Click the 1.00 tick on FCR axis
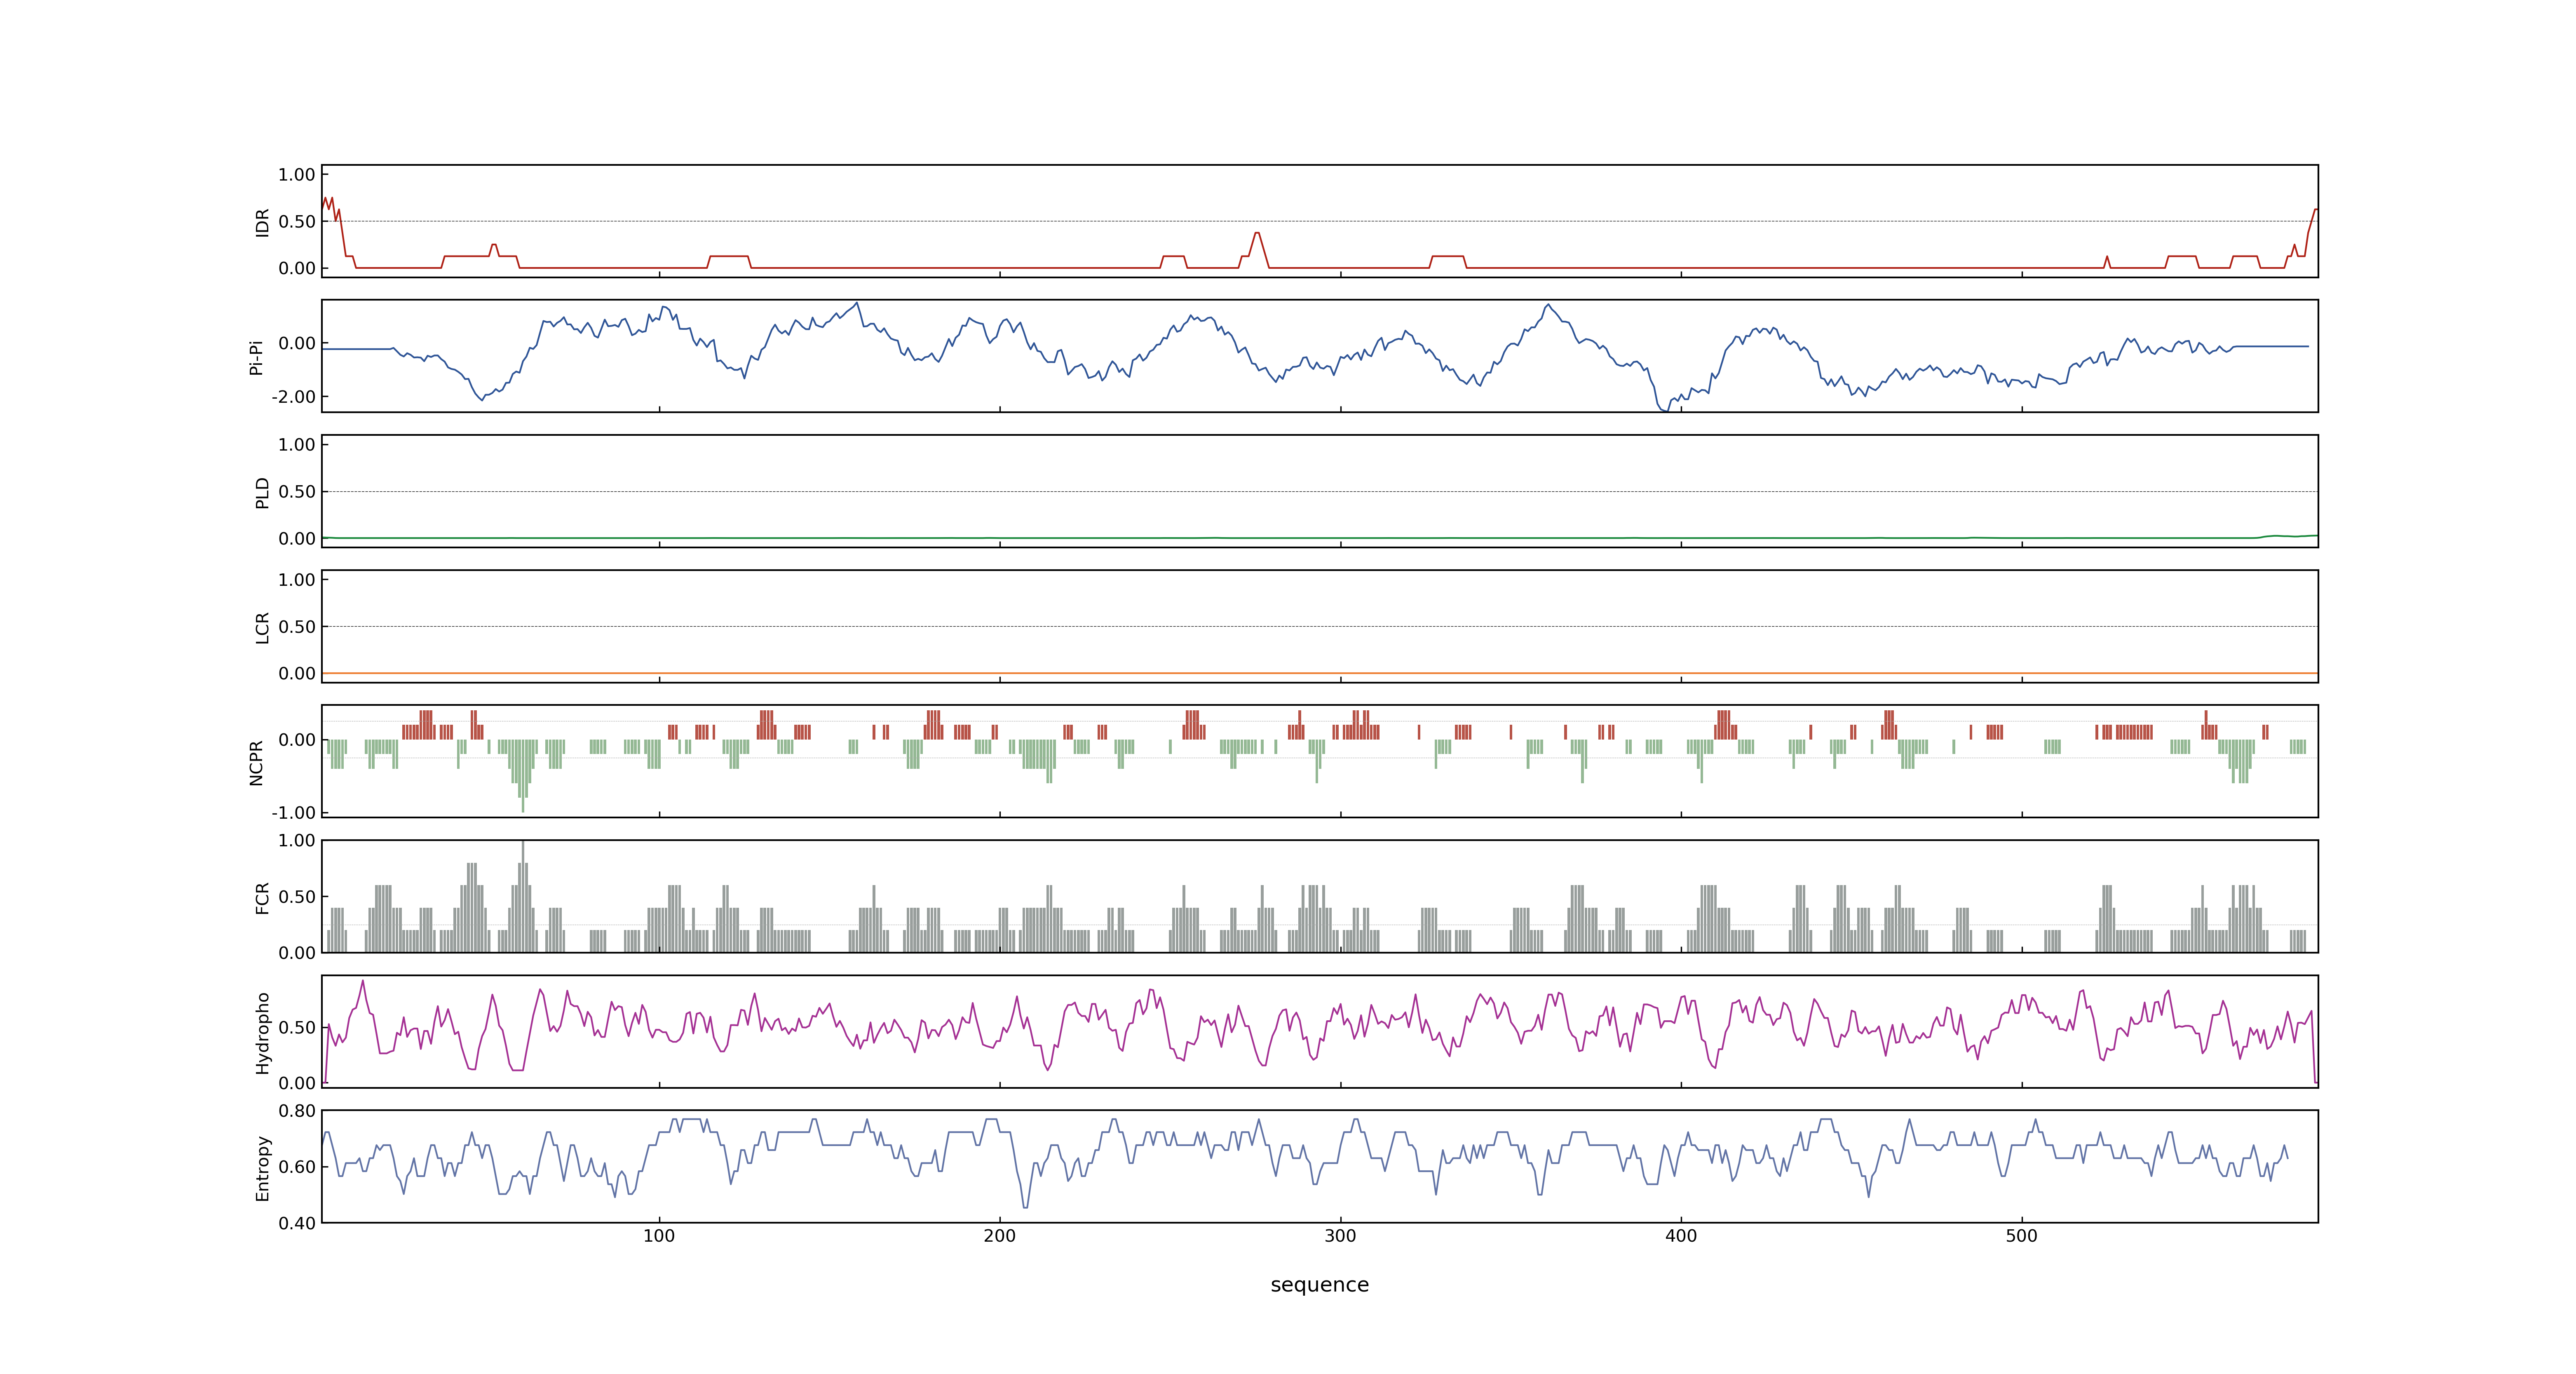The height and width of the screenshot is (1374, 2576). [297, 841]
